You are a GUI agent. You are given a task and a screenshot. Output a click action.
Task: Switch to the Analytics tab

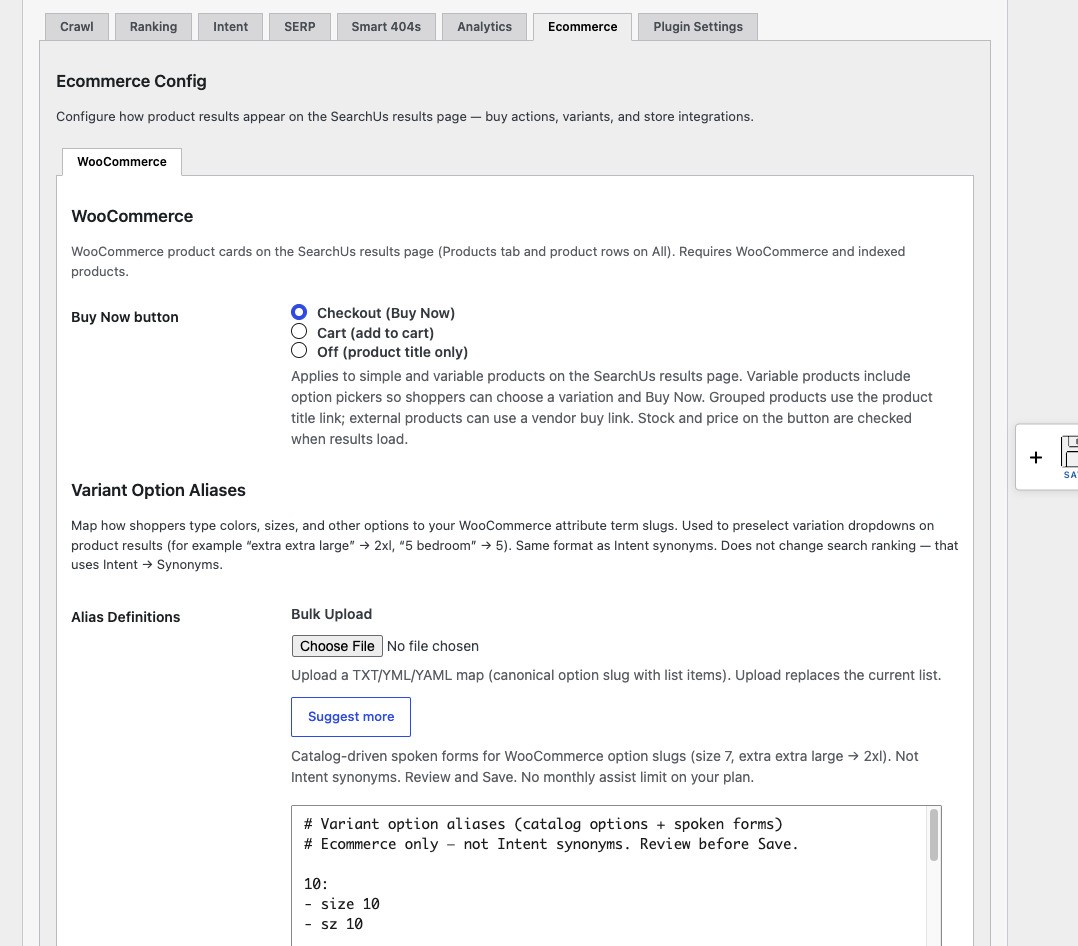pos(484,27)
